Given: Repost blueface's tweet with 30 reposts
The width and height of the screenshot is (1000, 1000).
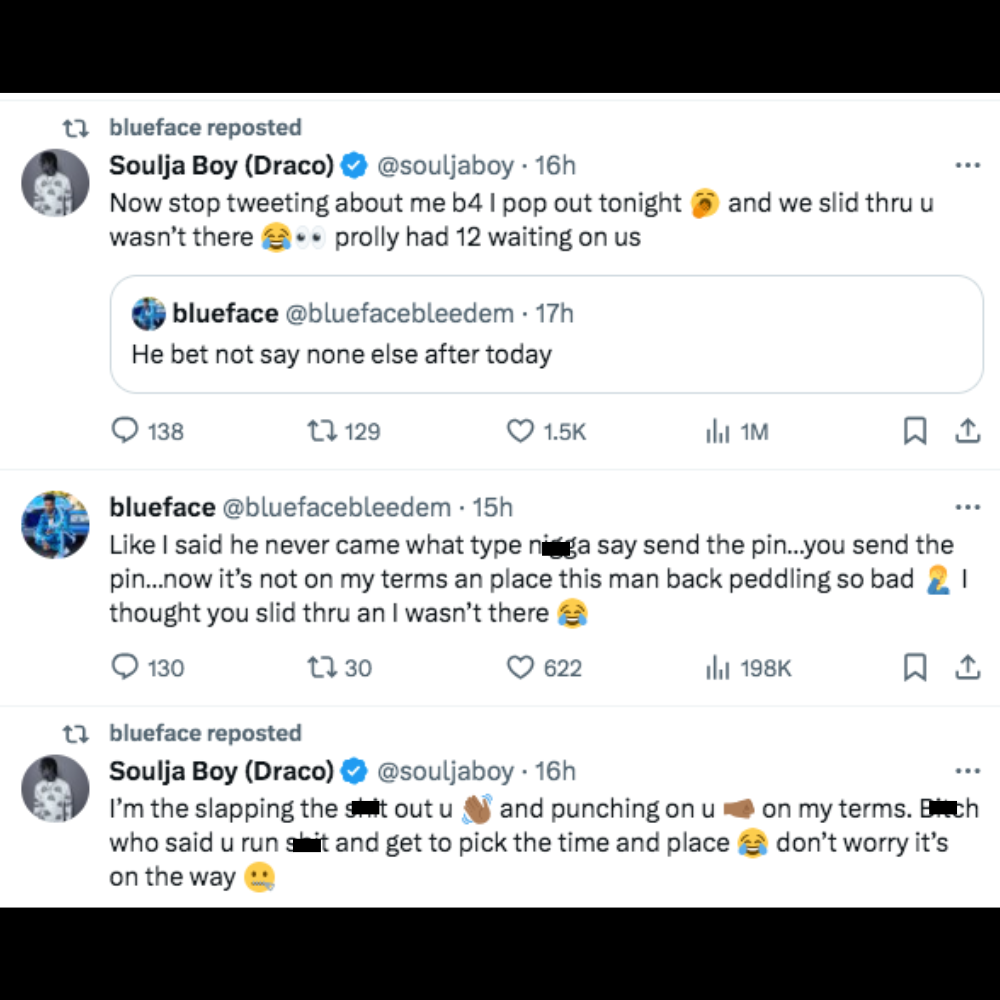Looking at the screenshot, I should click(x=321, y=667).
